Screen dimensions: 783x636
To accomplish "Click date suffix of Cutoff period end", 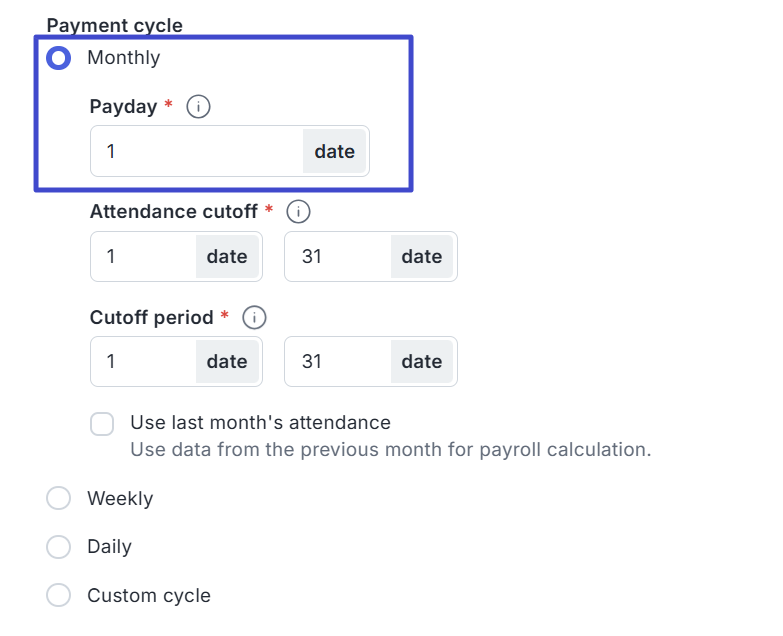I will click(x=422, y=361).
